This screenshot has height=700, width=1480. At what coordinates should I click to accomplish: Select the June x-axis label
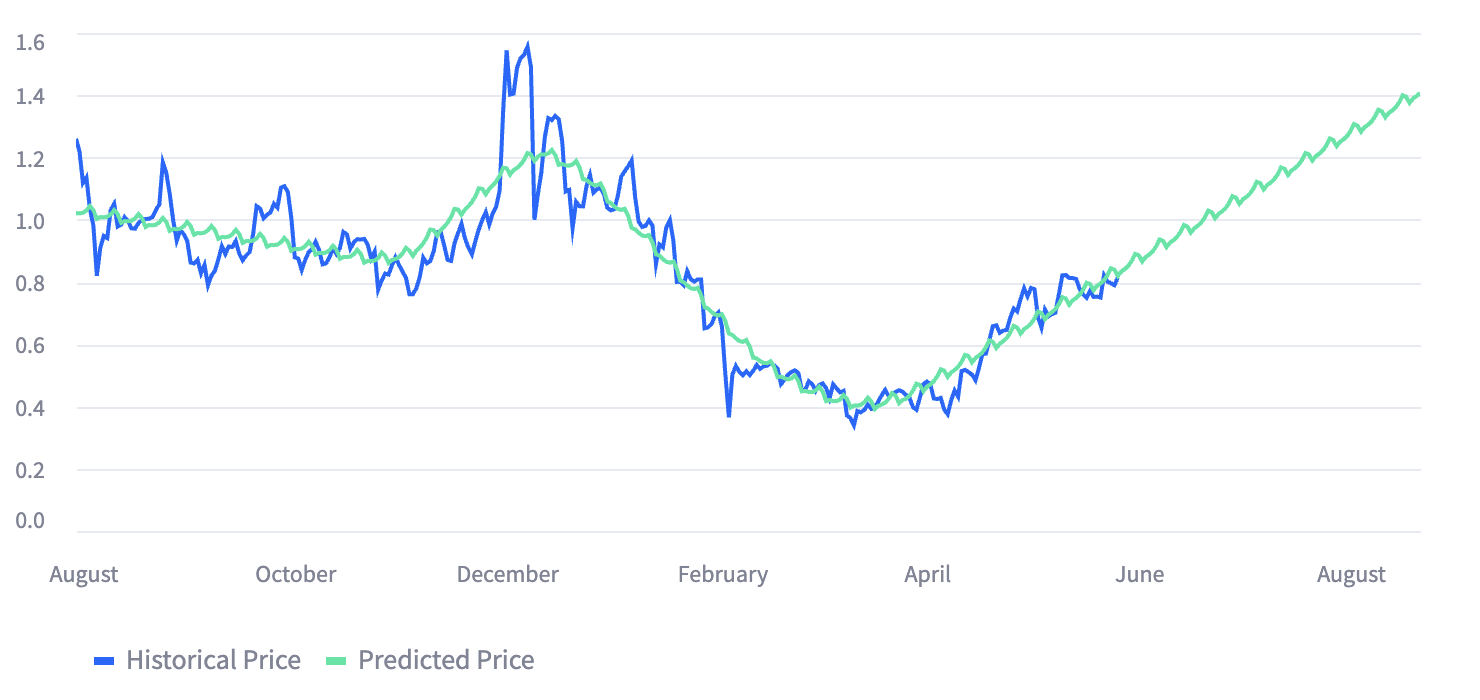[x=1139, y=574]
